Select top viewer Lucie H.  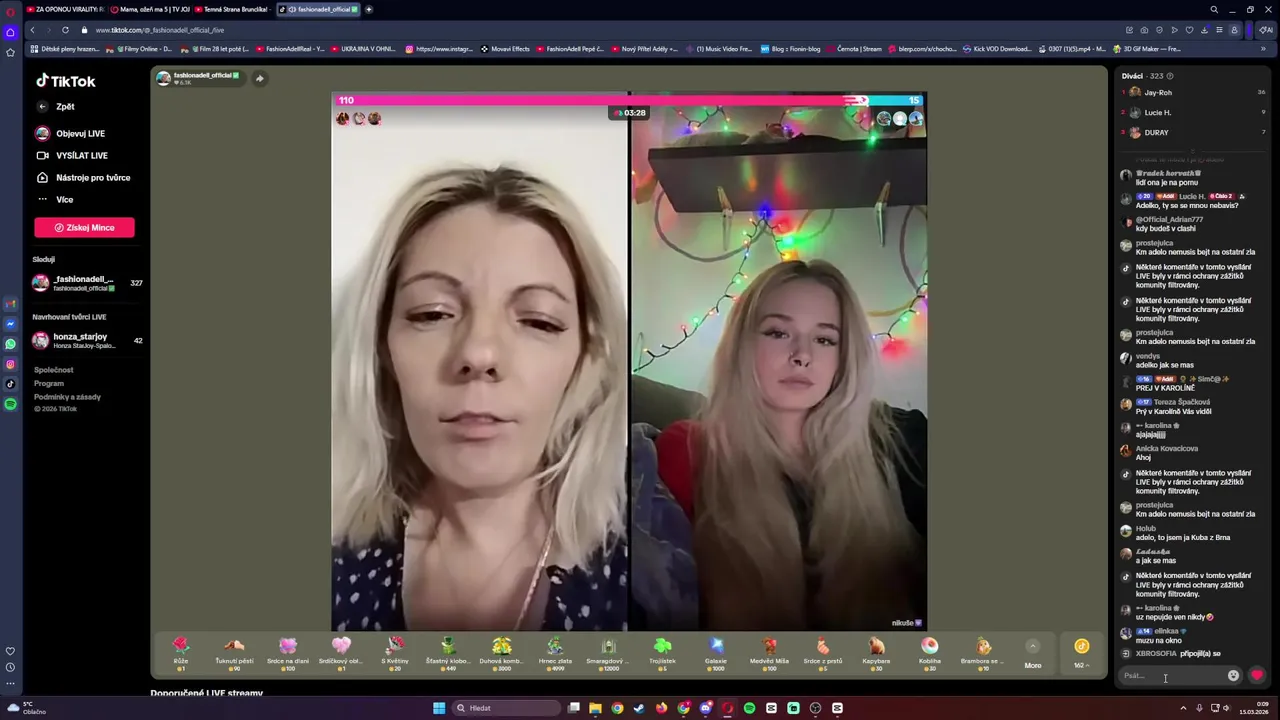pyautogui.click(x=1194, y=112)
